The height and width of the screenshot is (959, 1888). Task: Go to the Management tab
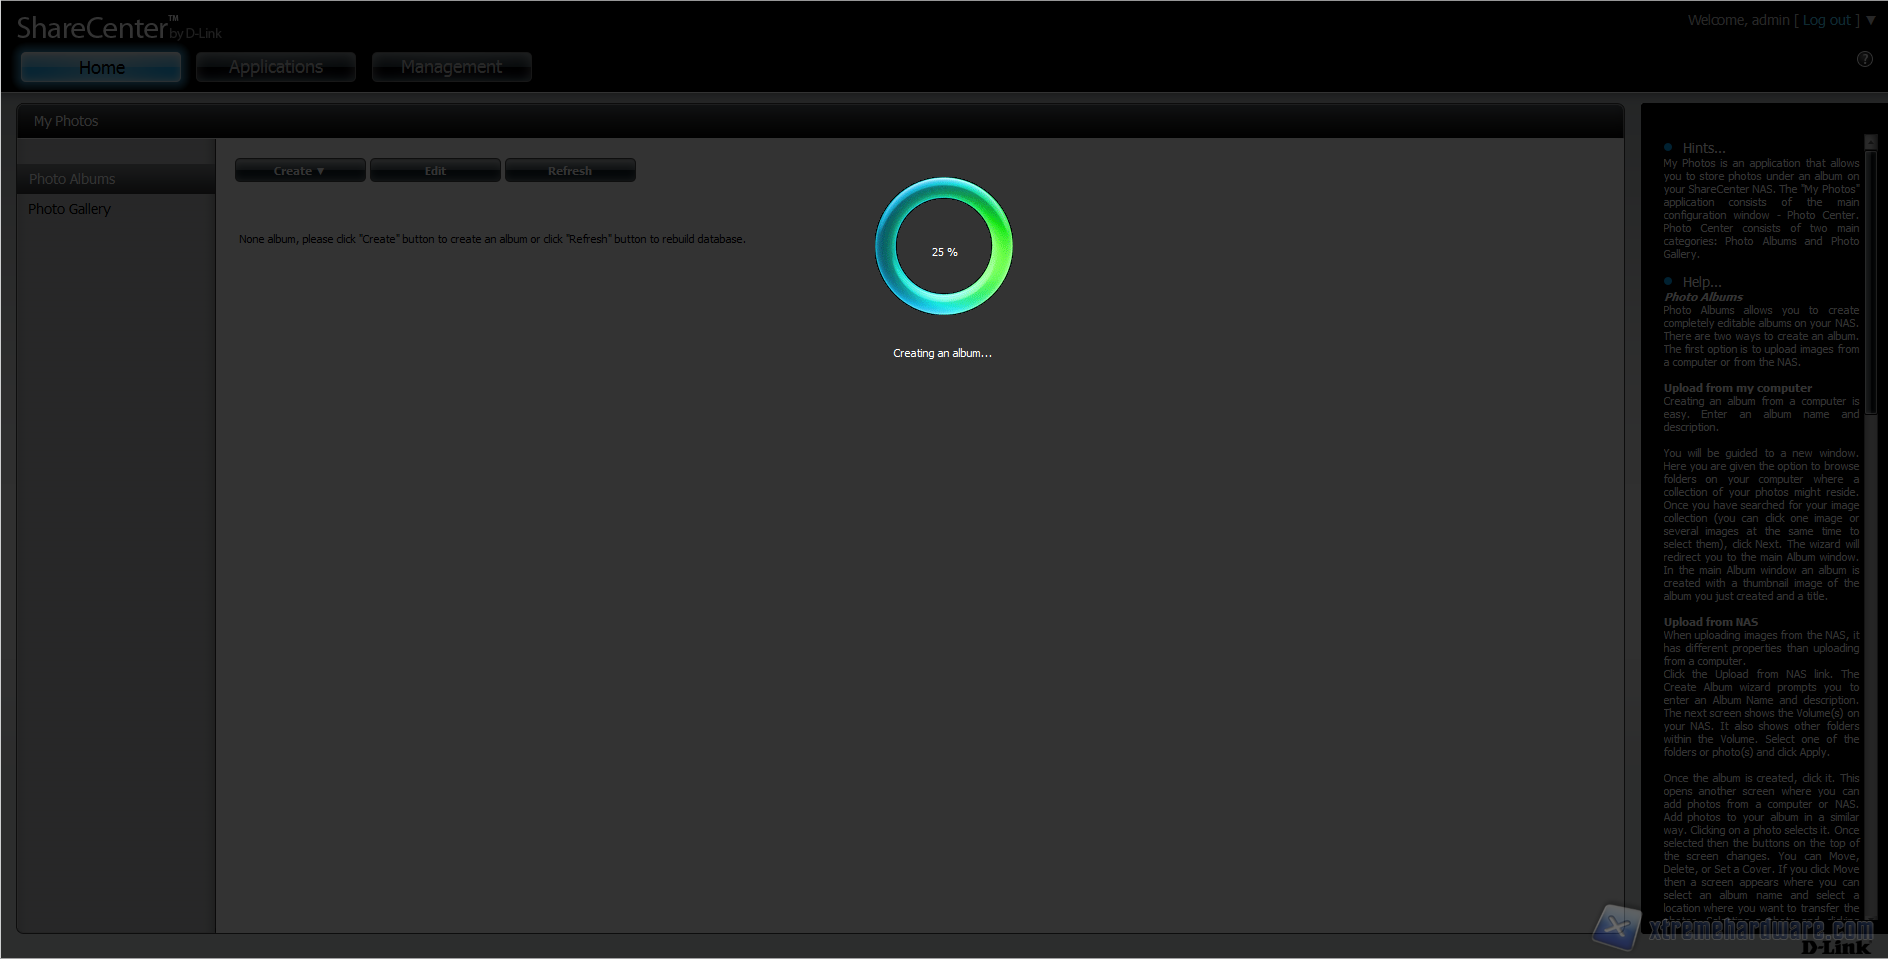(x=451, y=67)
